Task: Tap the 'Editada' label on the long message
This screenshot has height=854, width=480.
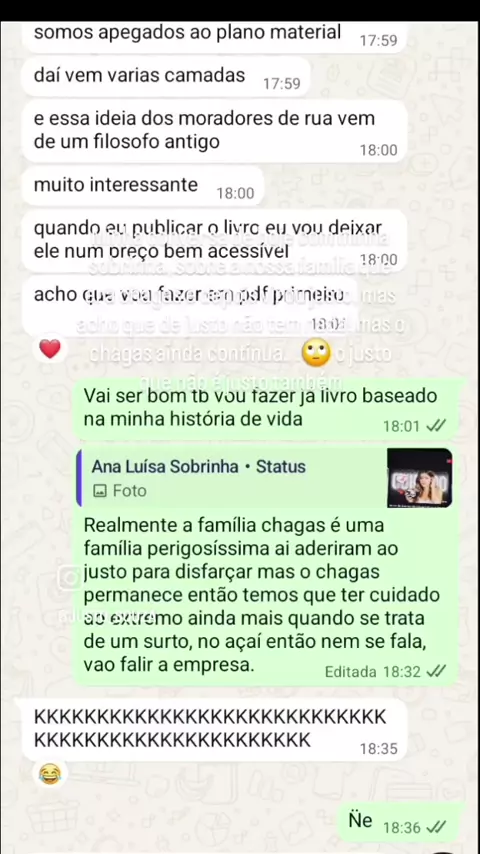Action: (x=350, y=672)
